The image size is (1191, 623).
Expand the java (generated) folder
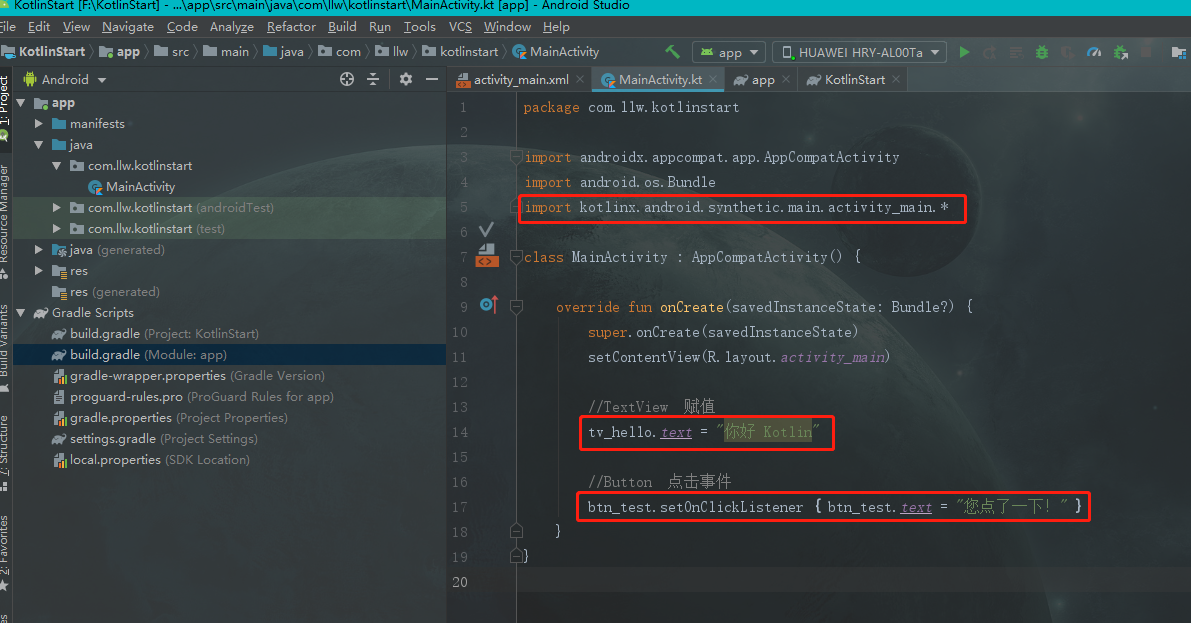(39, 249)
